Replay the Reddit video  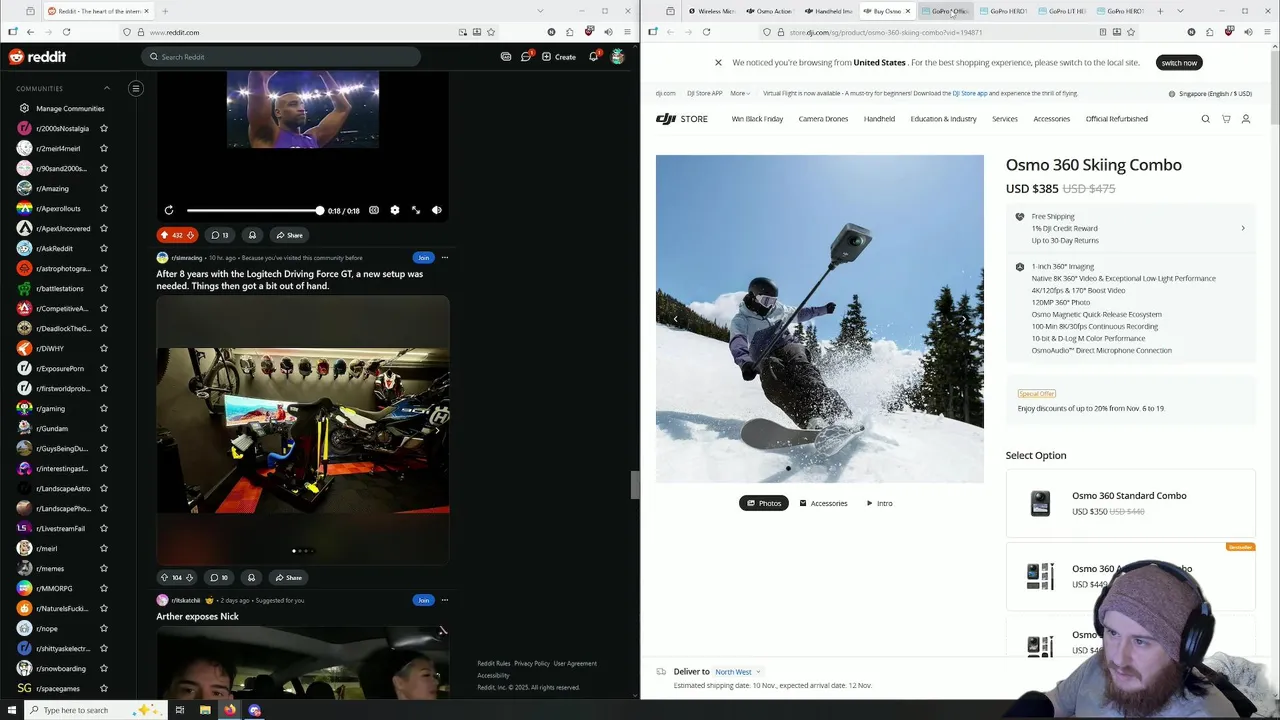[169, 210]
